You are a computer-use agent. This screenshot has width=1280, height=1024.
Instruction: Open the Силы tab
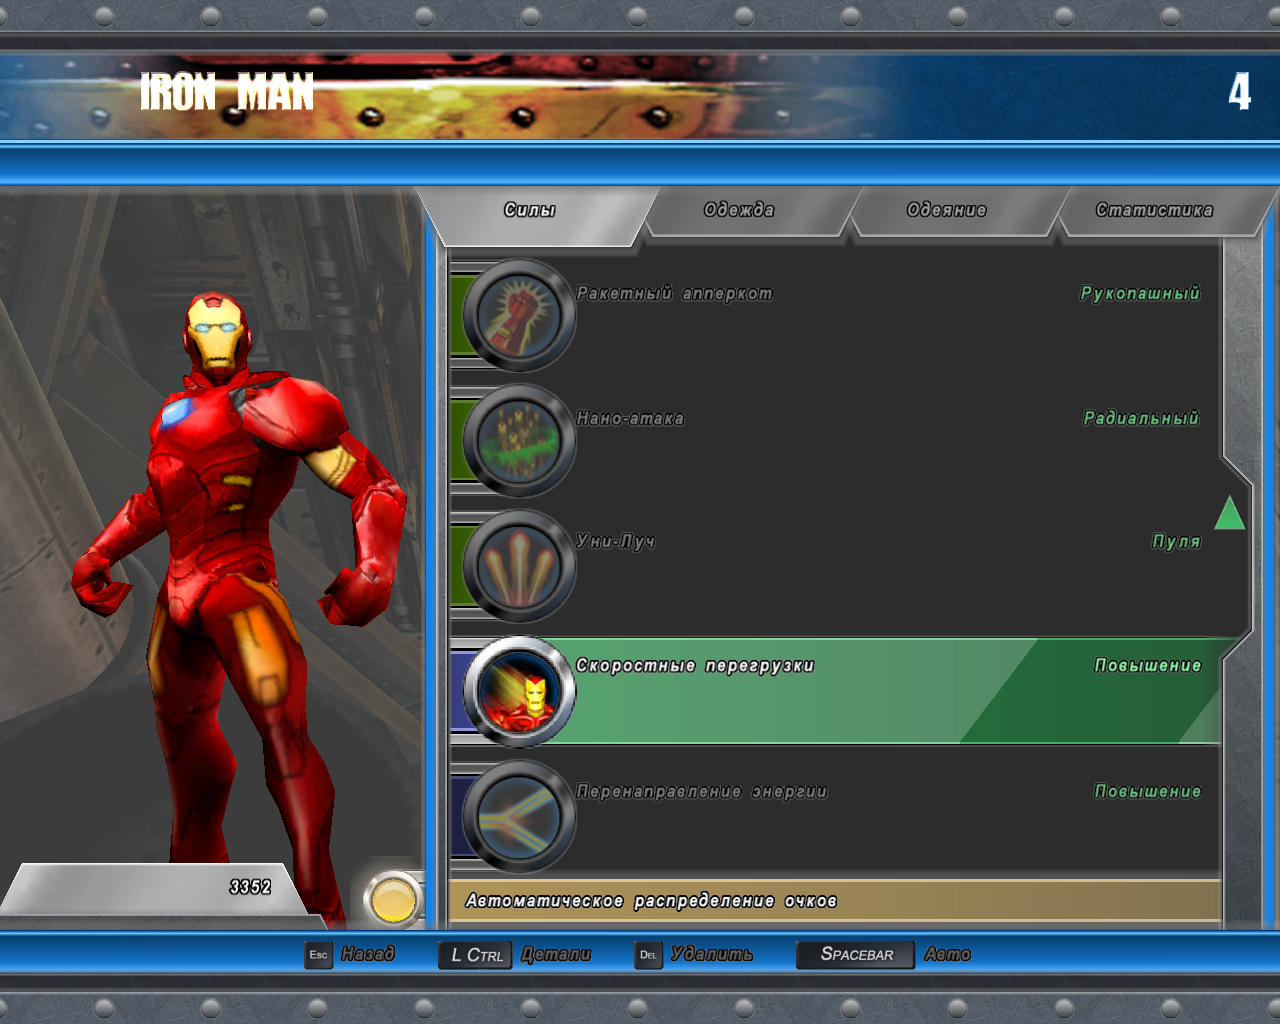[x=530, y=210]
